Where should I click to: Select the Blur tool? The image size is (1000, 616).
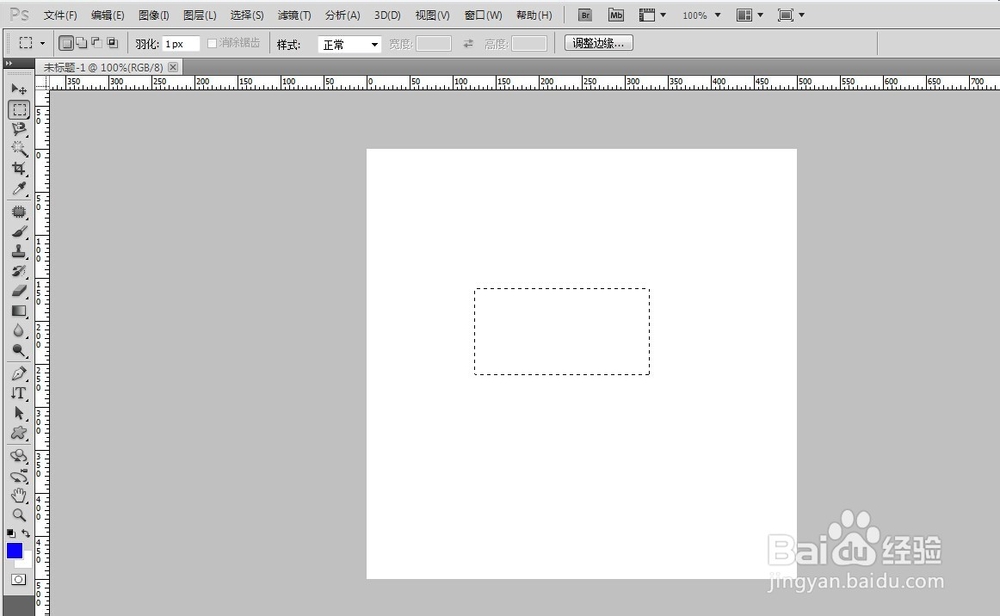click(x=19, y=330)
